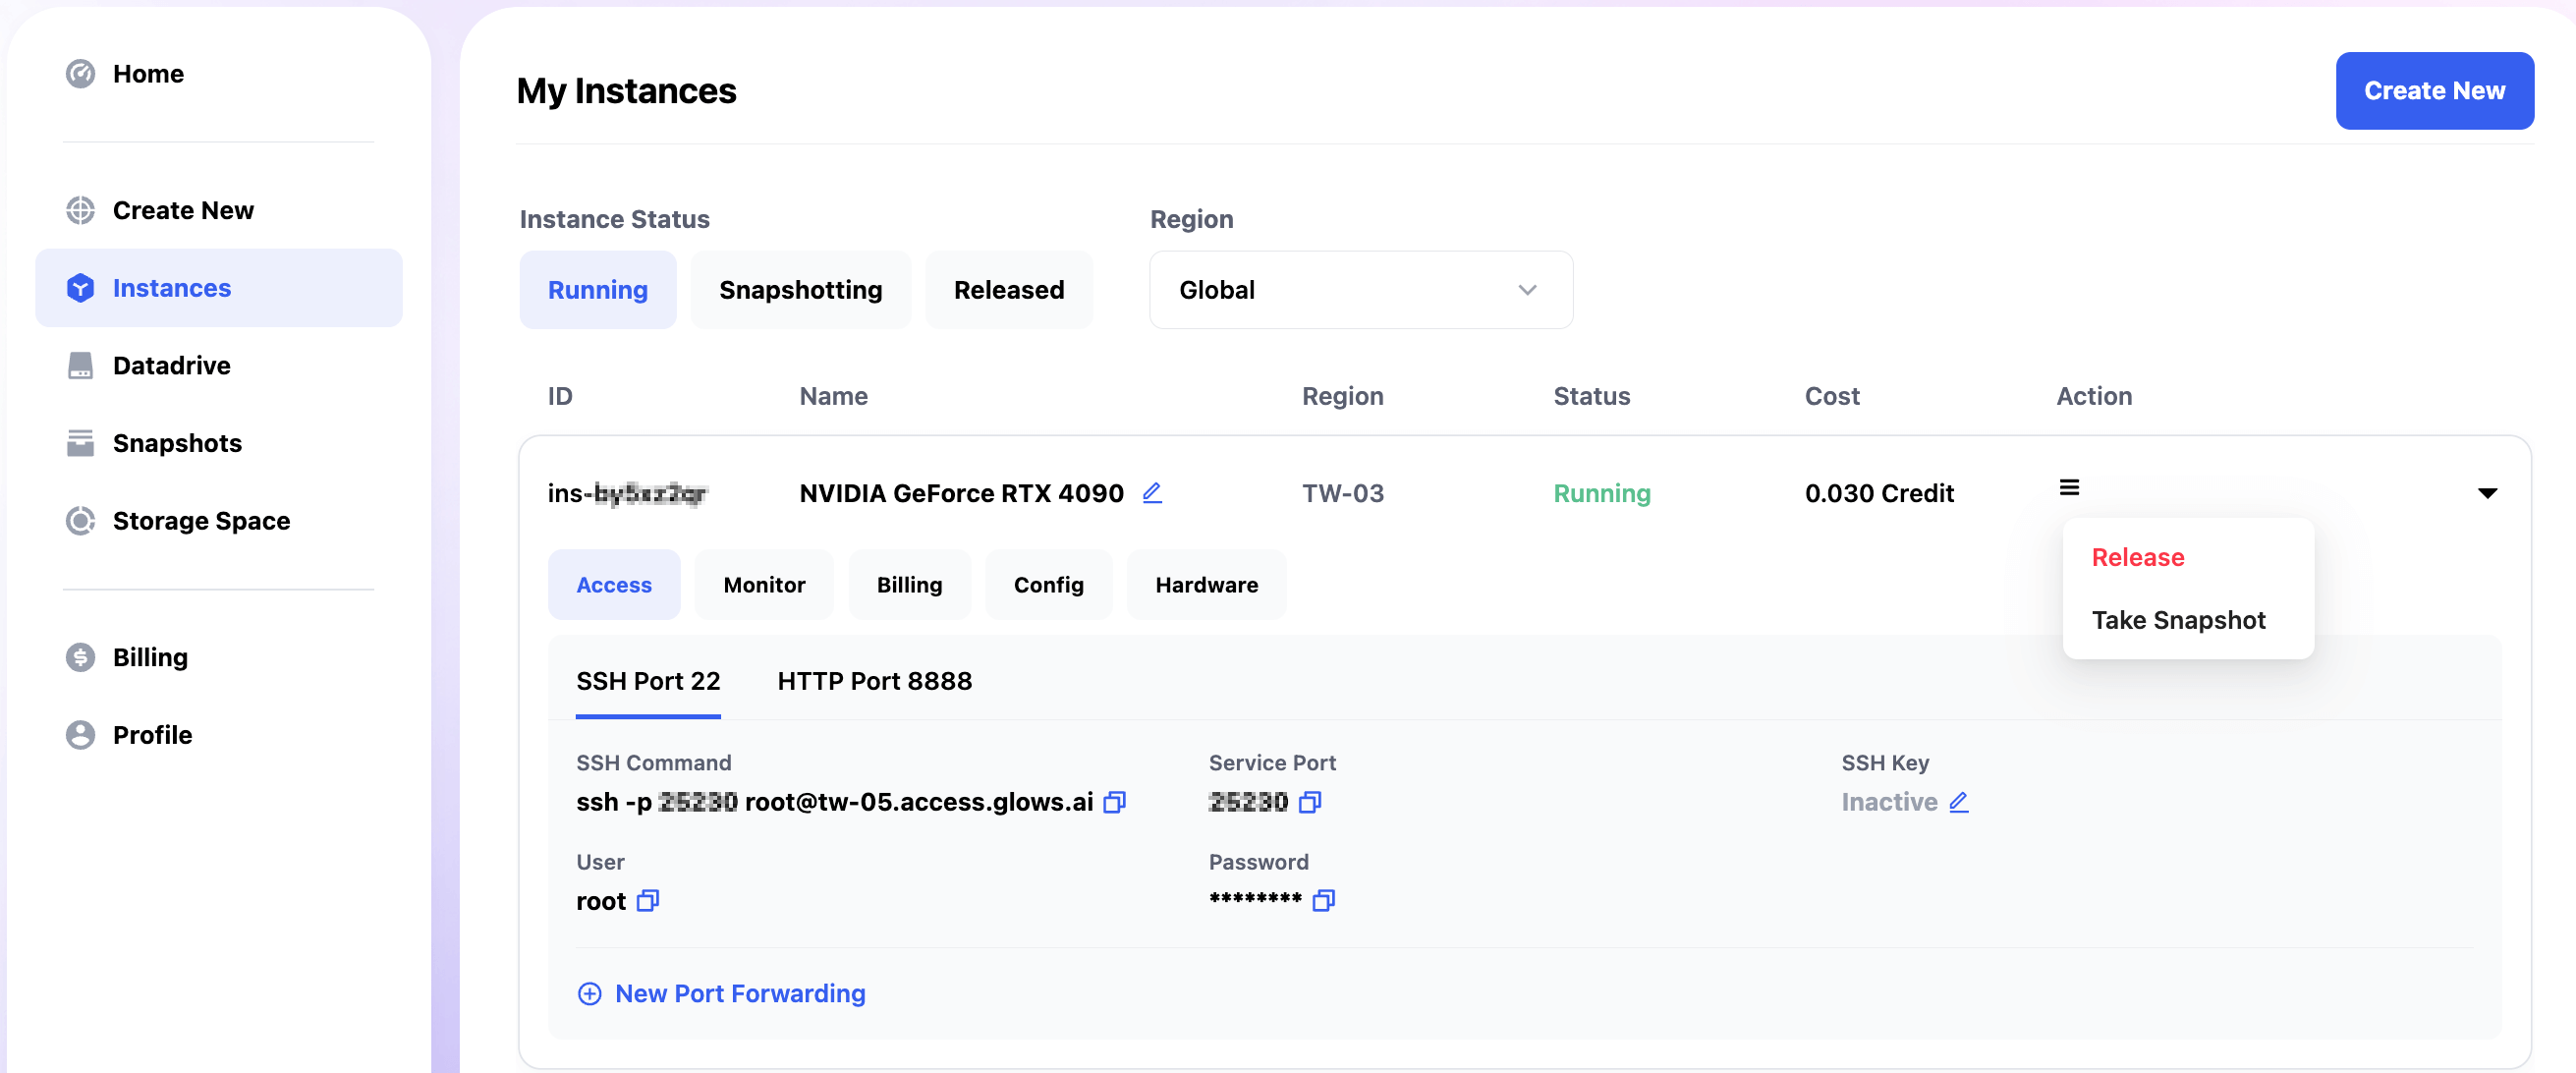Collapse the instance row with arrow
Viewport: 2576px width, 1073px height.
tap(2487, 493)
